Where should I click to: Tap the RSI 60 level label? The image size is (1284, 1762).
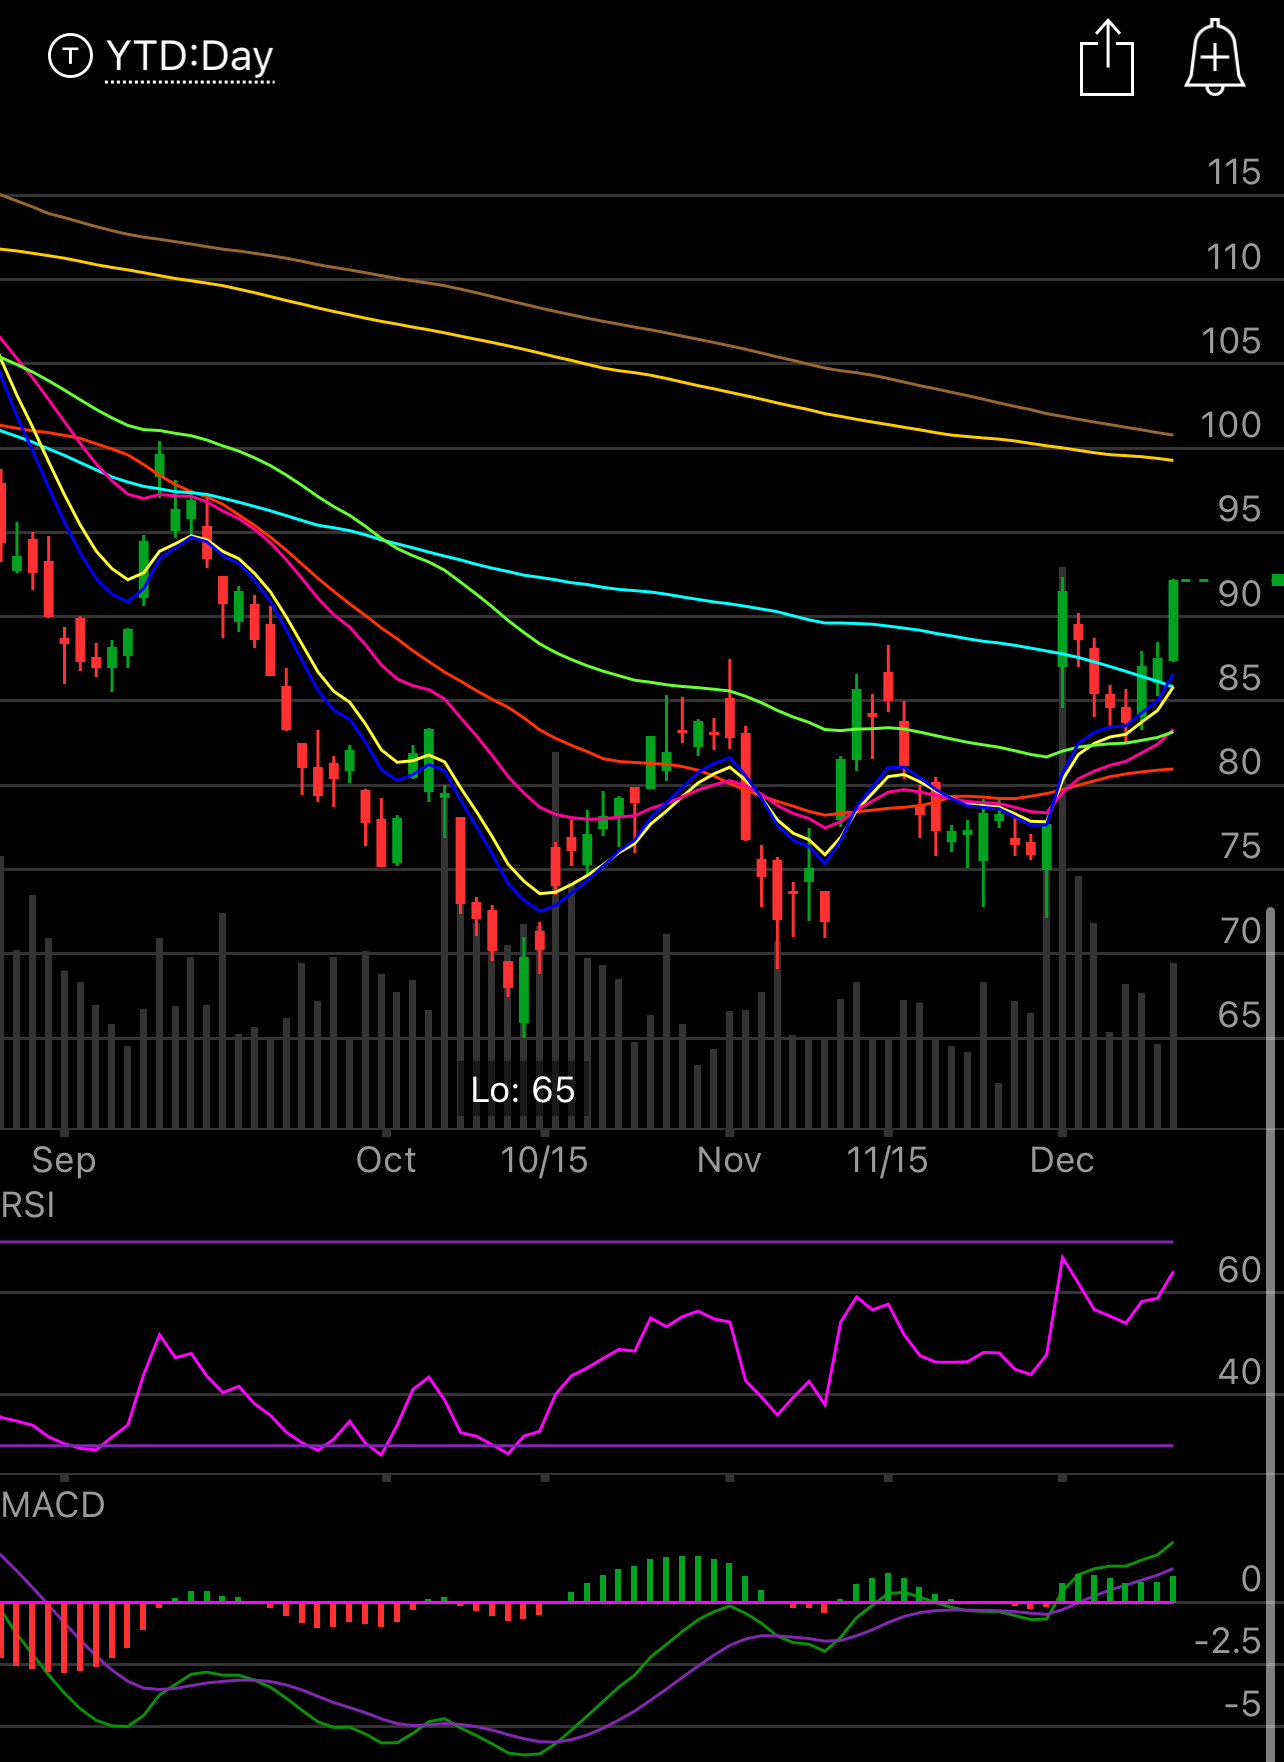tap(1239, 1270)
